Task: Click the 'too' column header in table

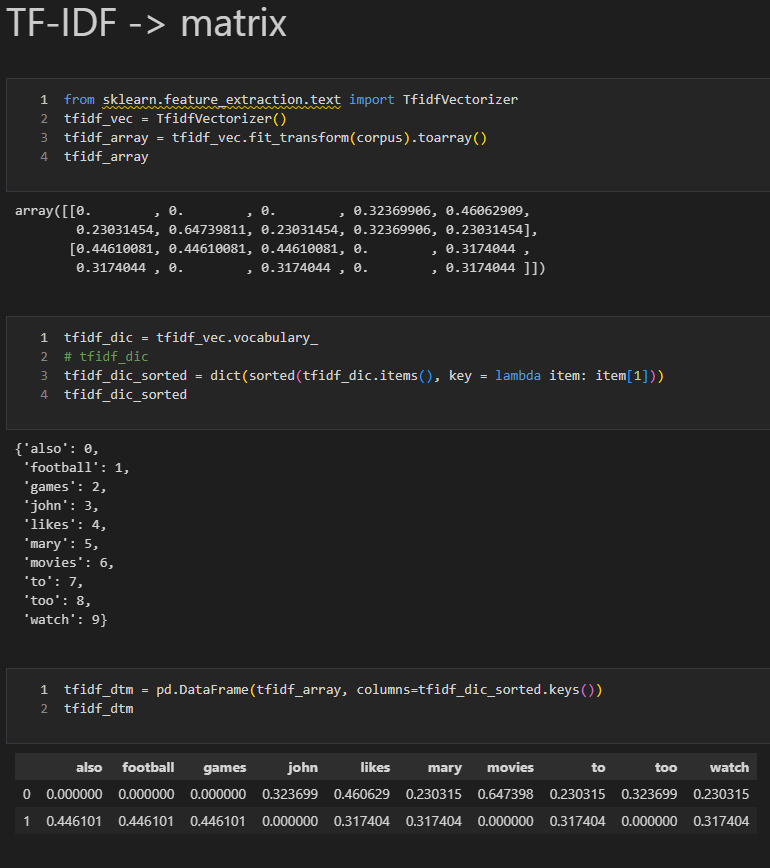Action: tap(665, 767)
